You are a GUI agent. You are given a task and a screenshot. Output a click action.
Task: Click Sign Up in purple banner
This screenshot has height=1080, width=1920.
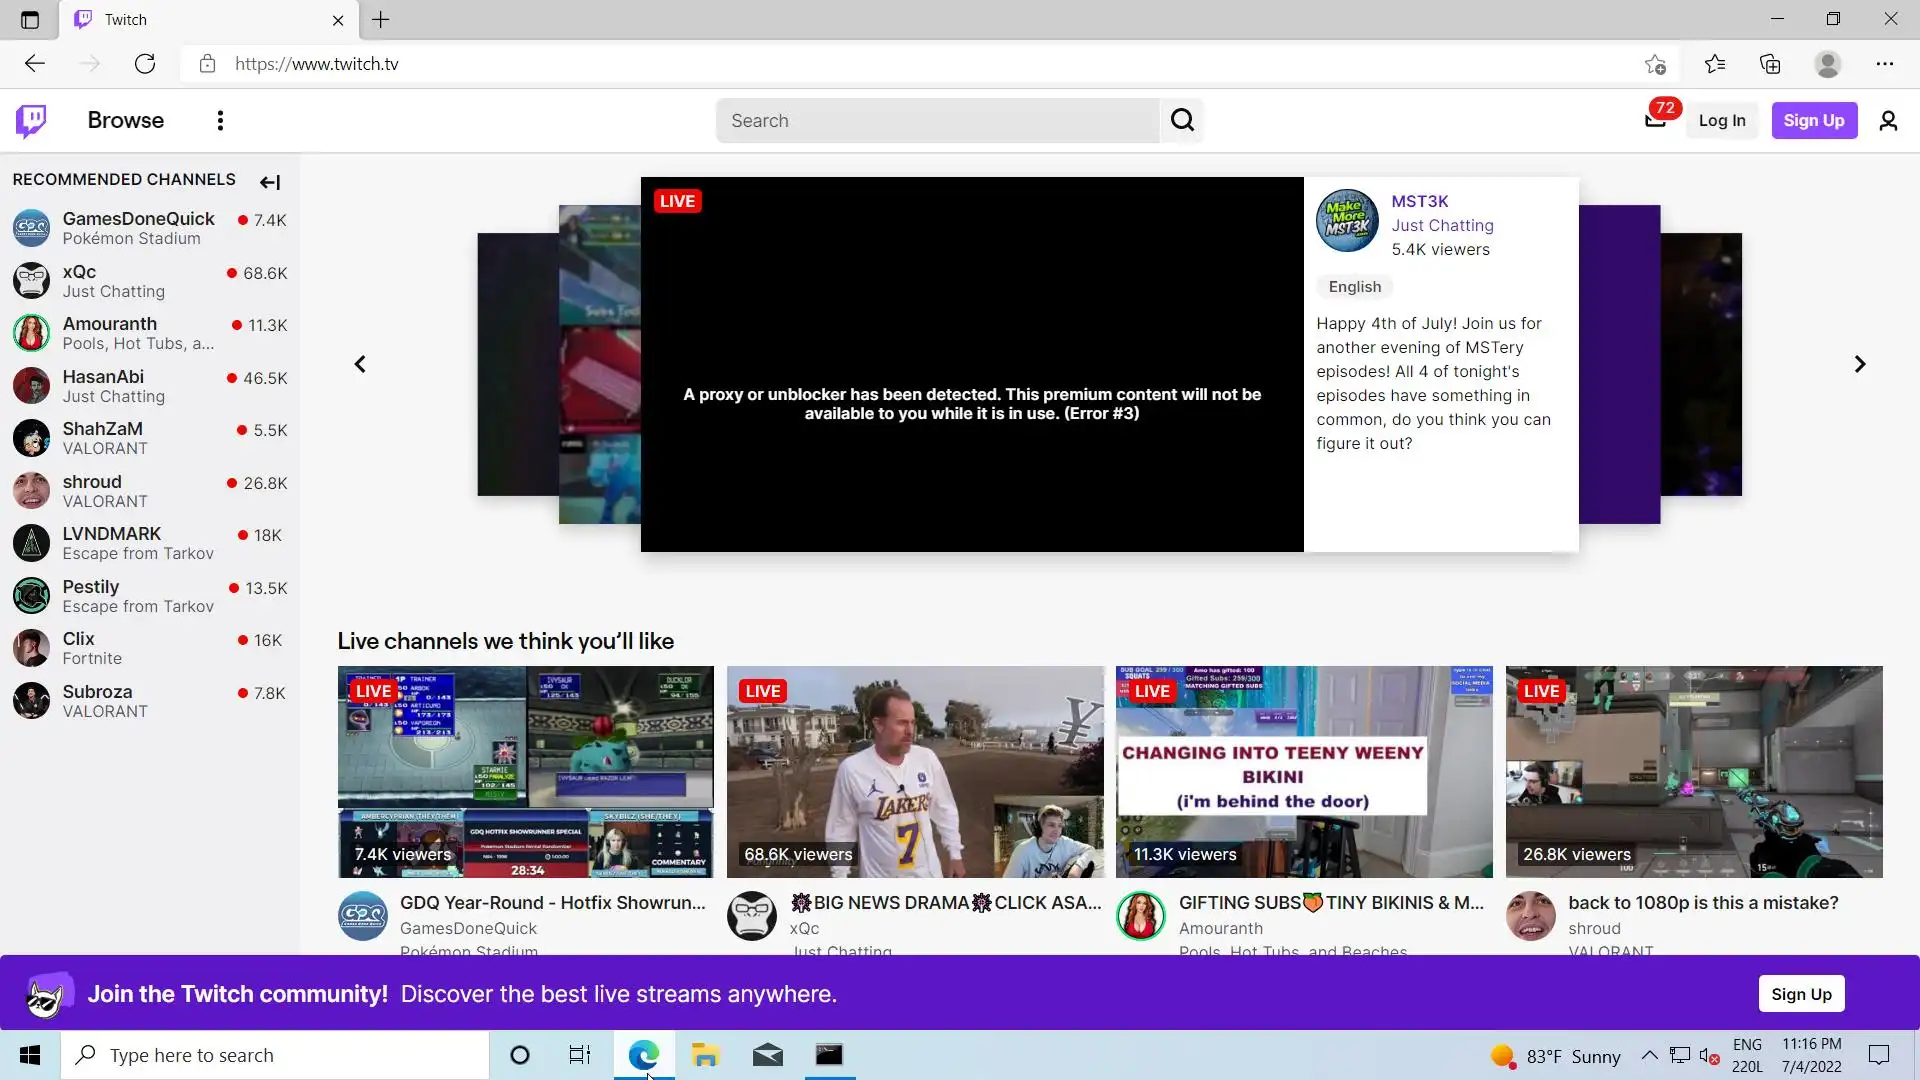1801,993
